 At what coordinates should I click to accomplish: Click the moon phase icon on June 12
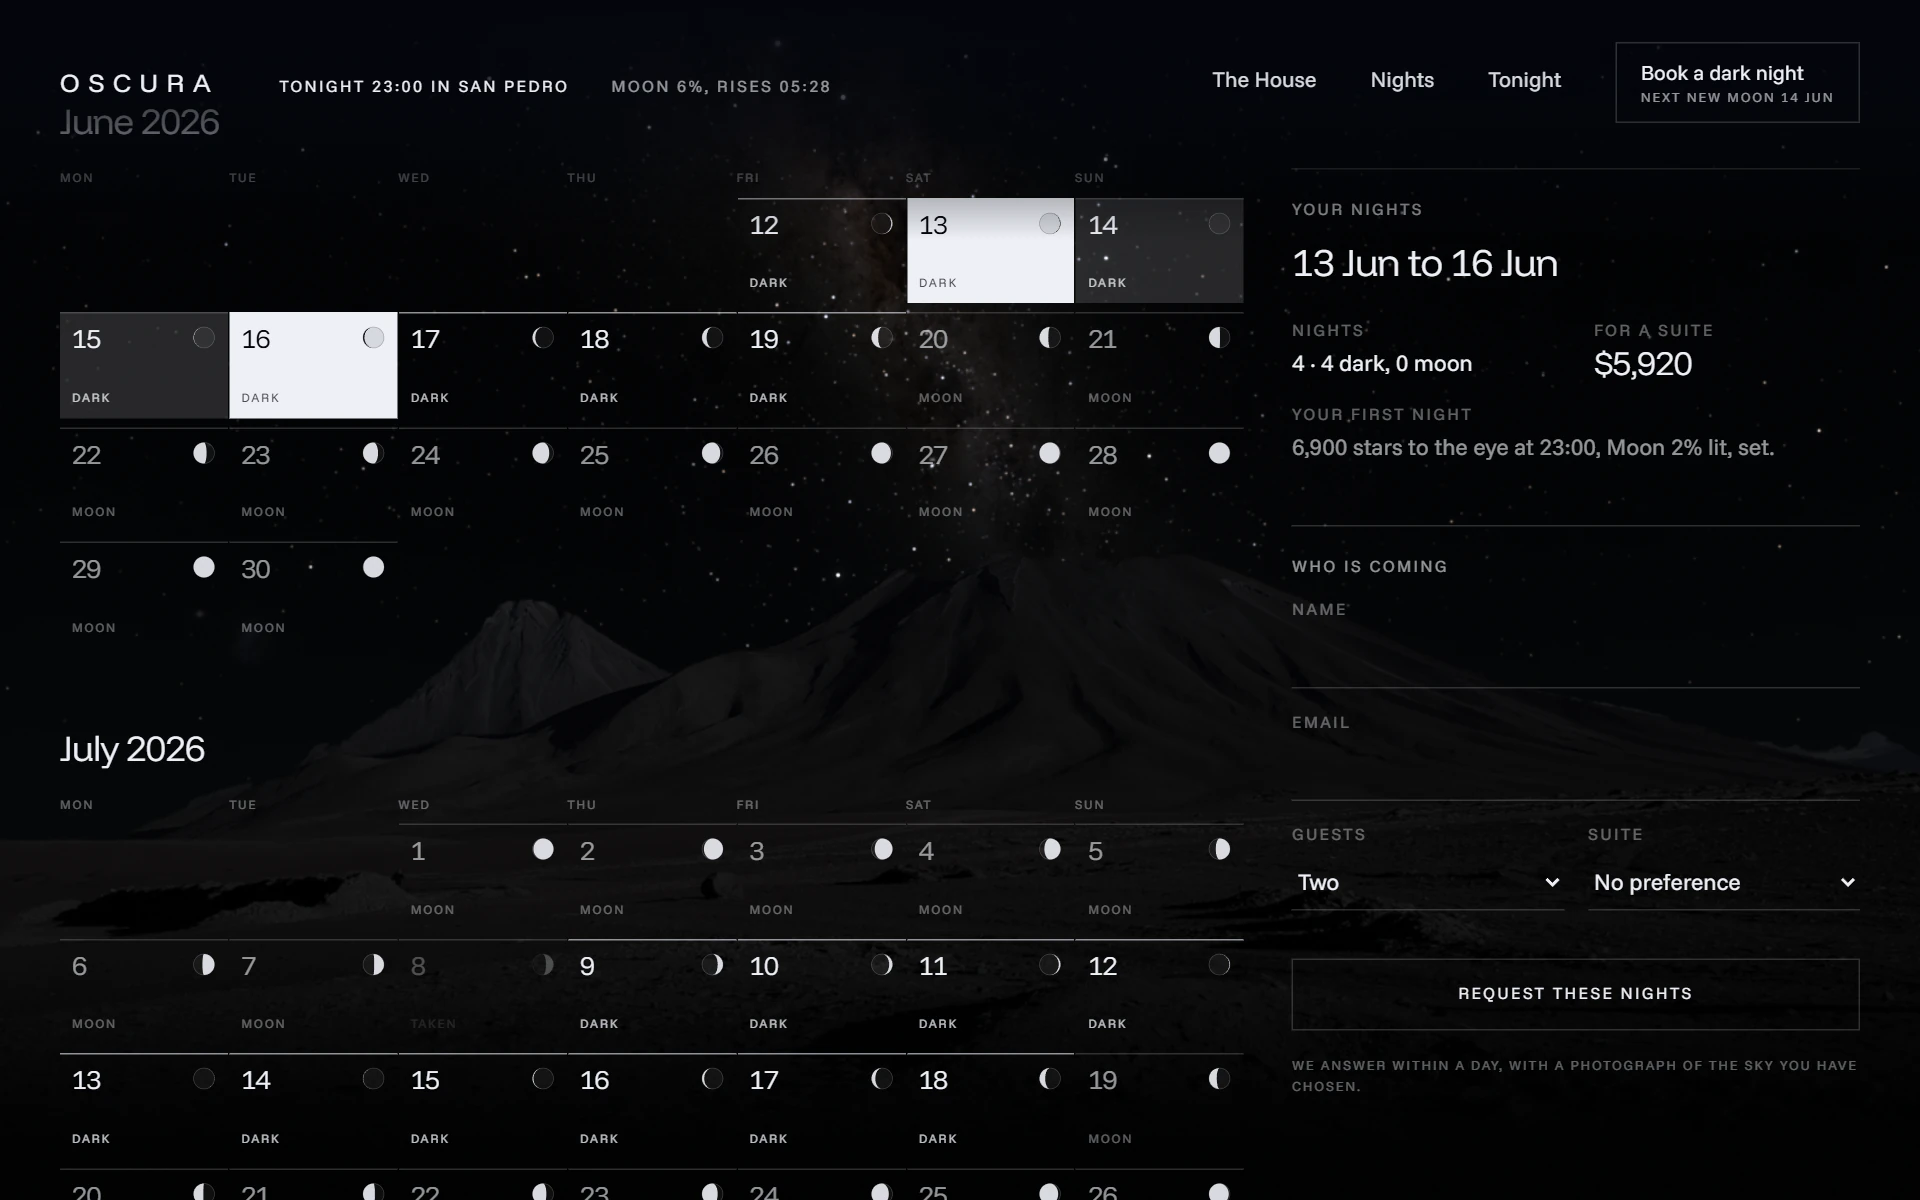point(881,224)
